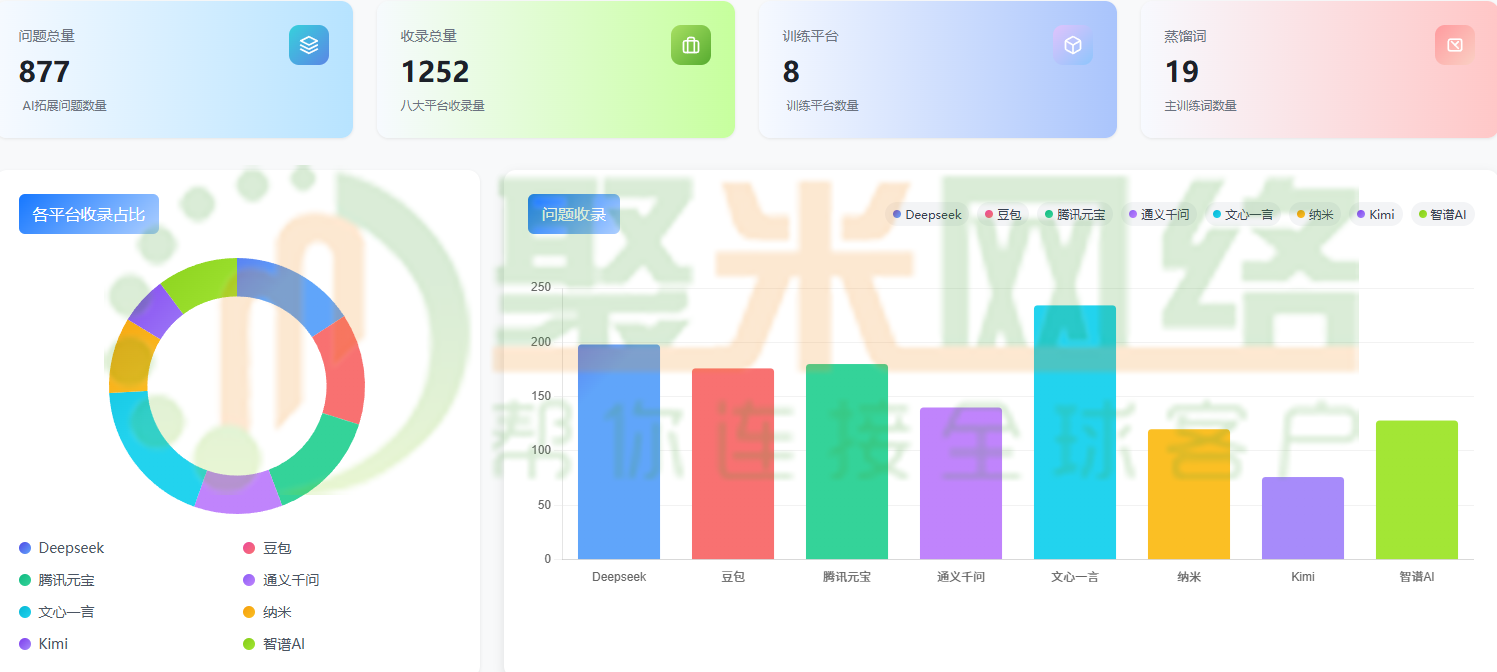
Task: Toggle 智谱AI in bar chart top legend
Action: (x=1442, y=214)
